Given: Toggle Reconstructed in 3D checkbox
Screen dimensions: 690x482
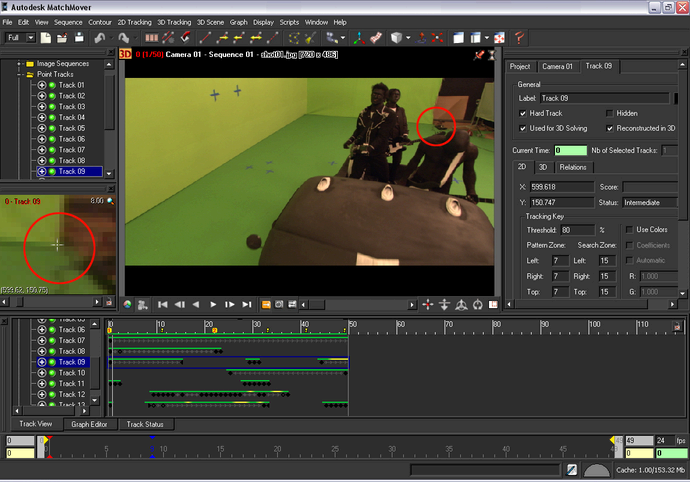Looking at the screenshot, I should (x=609, y=129).
